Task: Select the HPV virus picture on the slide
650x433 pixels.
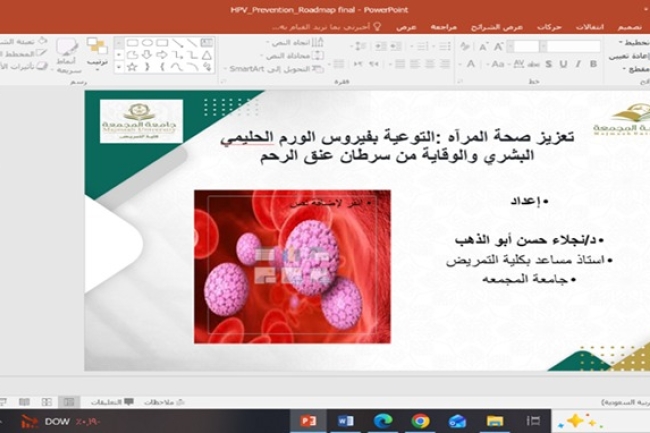Action: coord(292,267)
